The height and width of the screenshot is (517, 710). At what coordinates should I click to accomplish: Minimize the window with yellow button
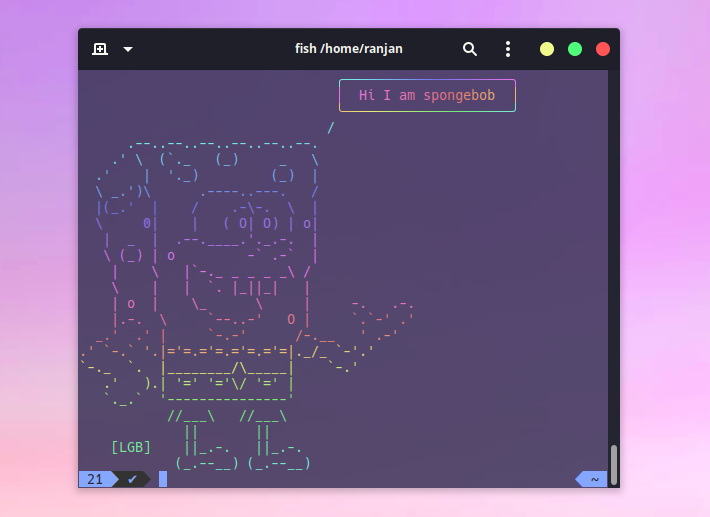pos(547,49)
